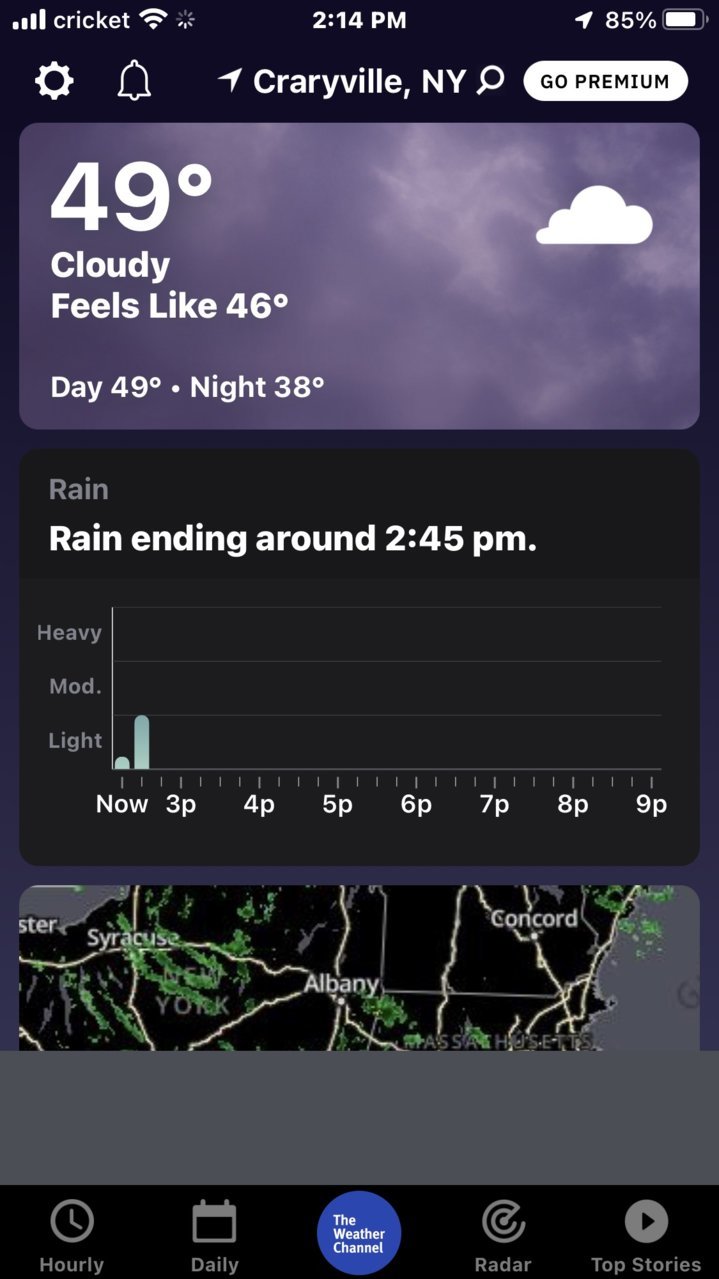Tap the light rain bar at Now
The image size is (719, 1279).
(122, 762)
